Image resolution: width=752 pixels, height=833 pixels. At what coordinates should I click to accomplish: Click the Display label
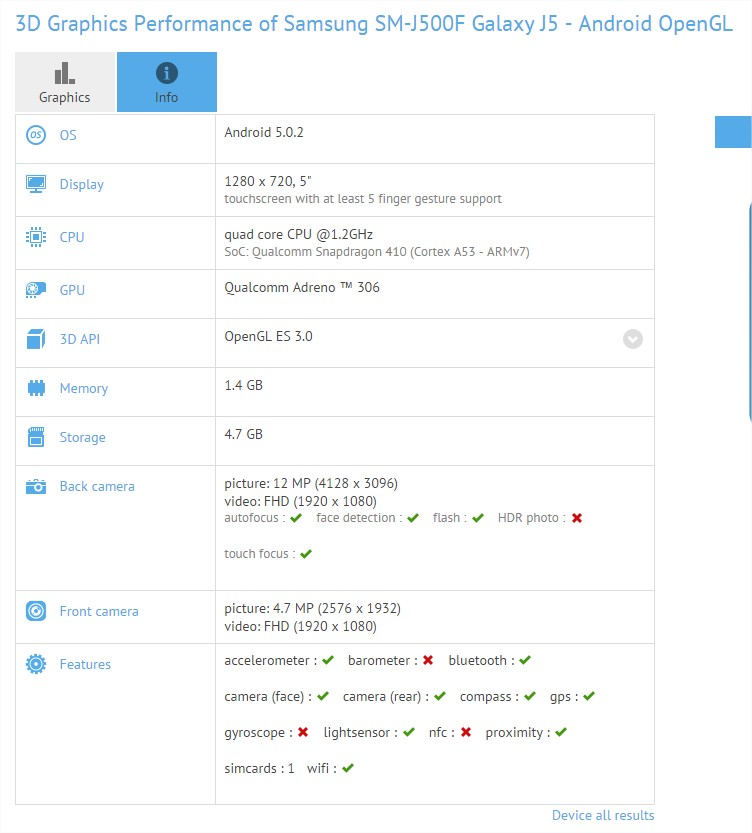pos(82,184)
